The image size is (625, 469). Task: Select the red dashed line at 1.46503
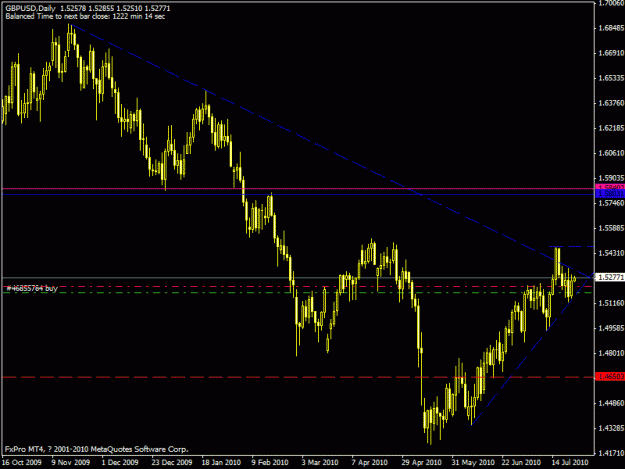coord(298,377)
